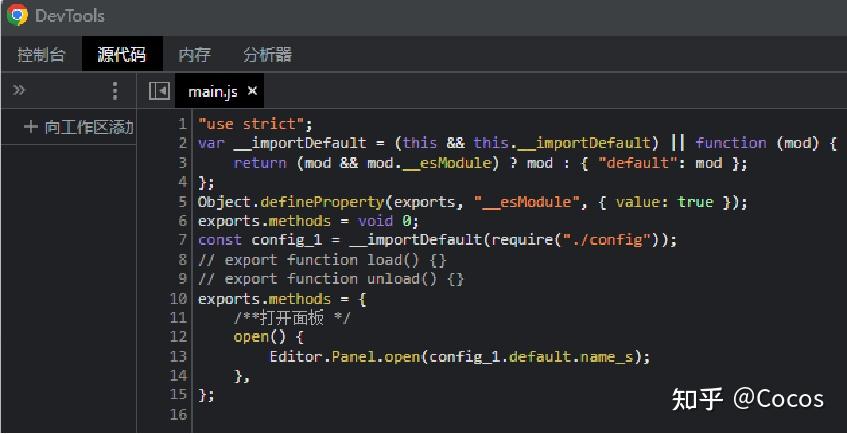This screenshot has height=434, width=847.
Task: Click the 打开面板 comment line
Action: 292,318
